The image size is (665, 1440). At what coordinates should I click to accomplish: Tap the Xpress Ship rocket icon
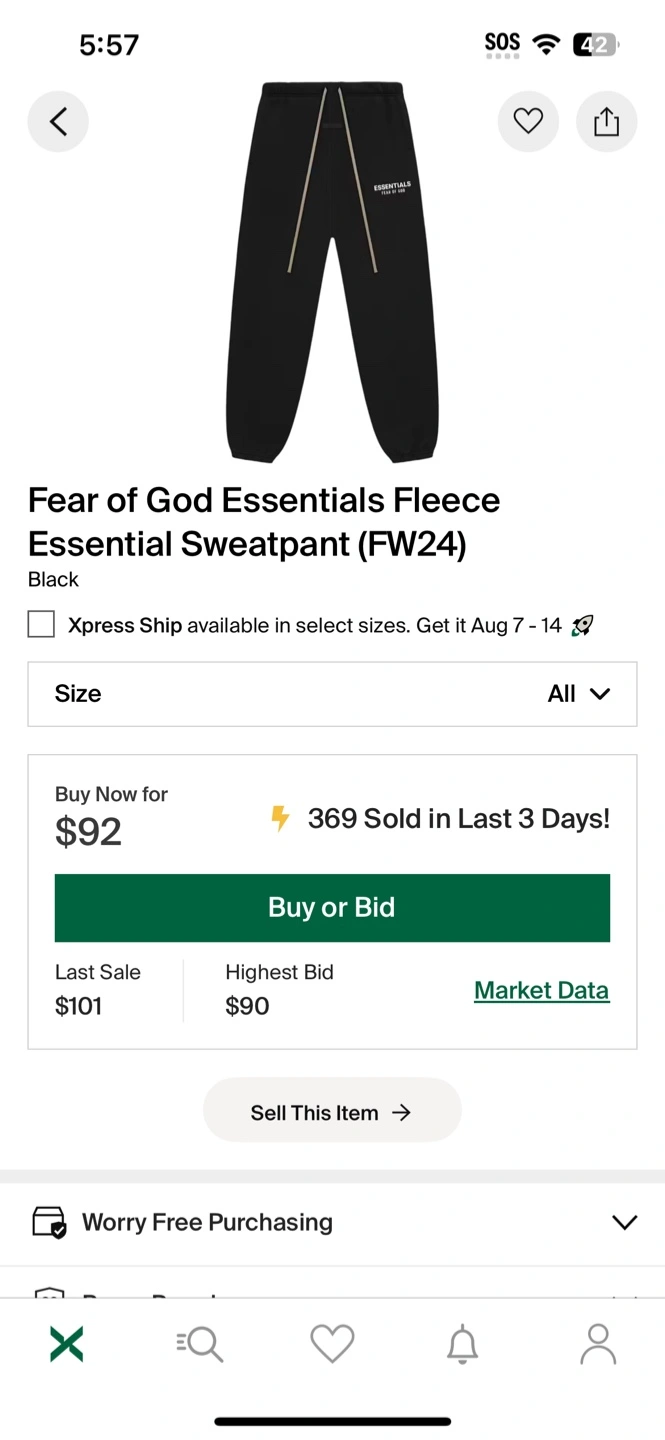[582, 626]
